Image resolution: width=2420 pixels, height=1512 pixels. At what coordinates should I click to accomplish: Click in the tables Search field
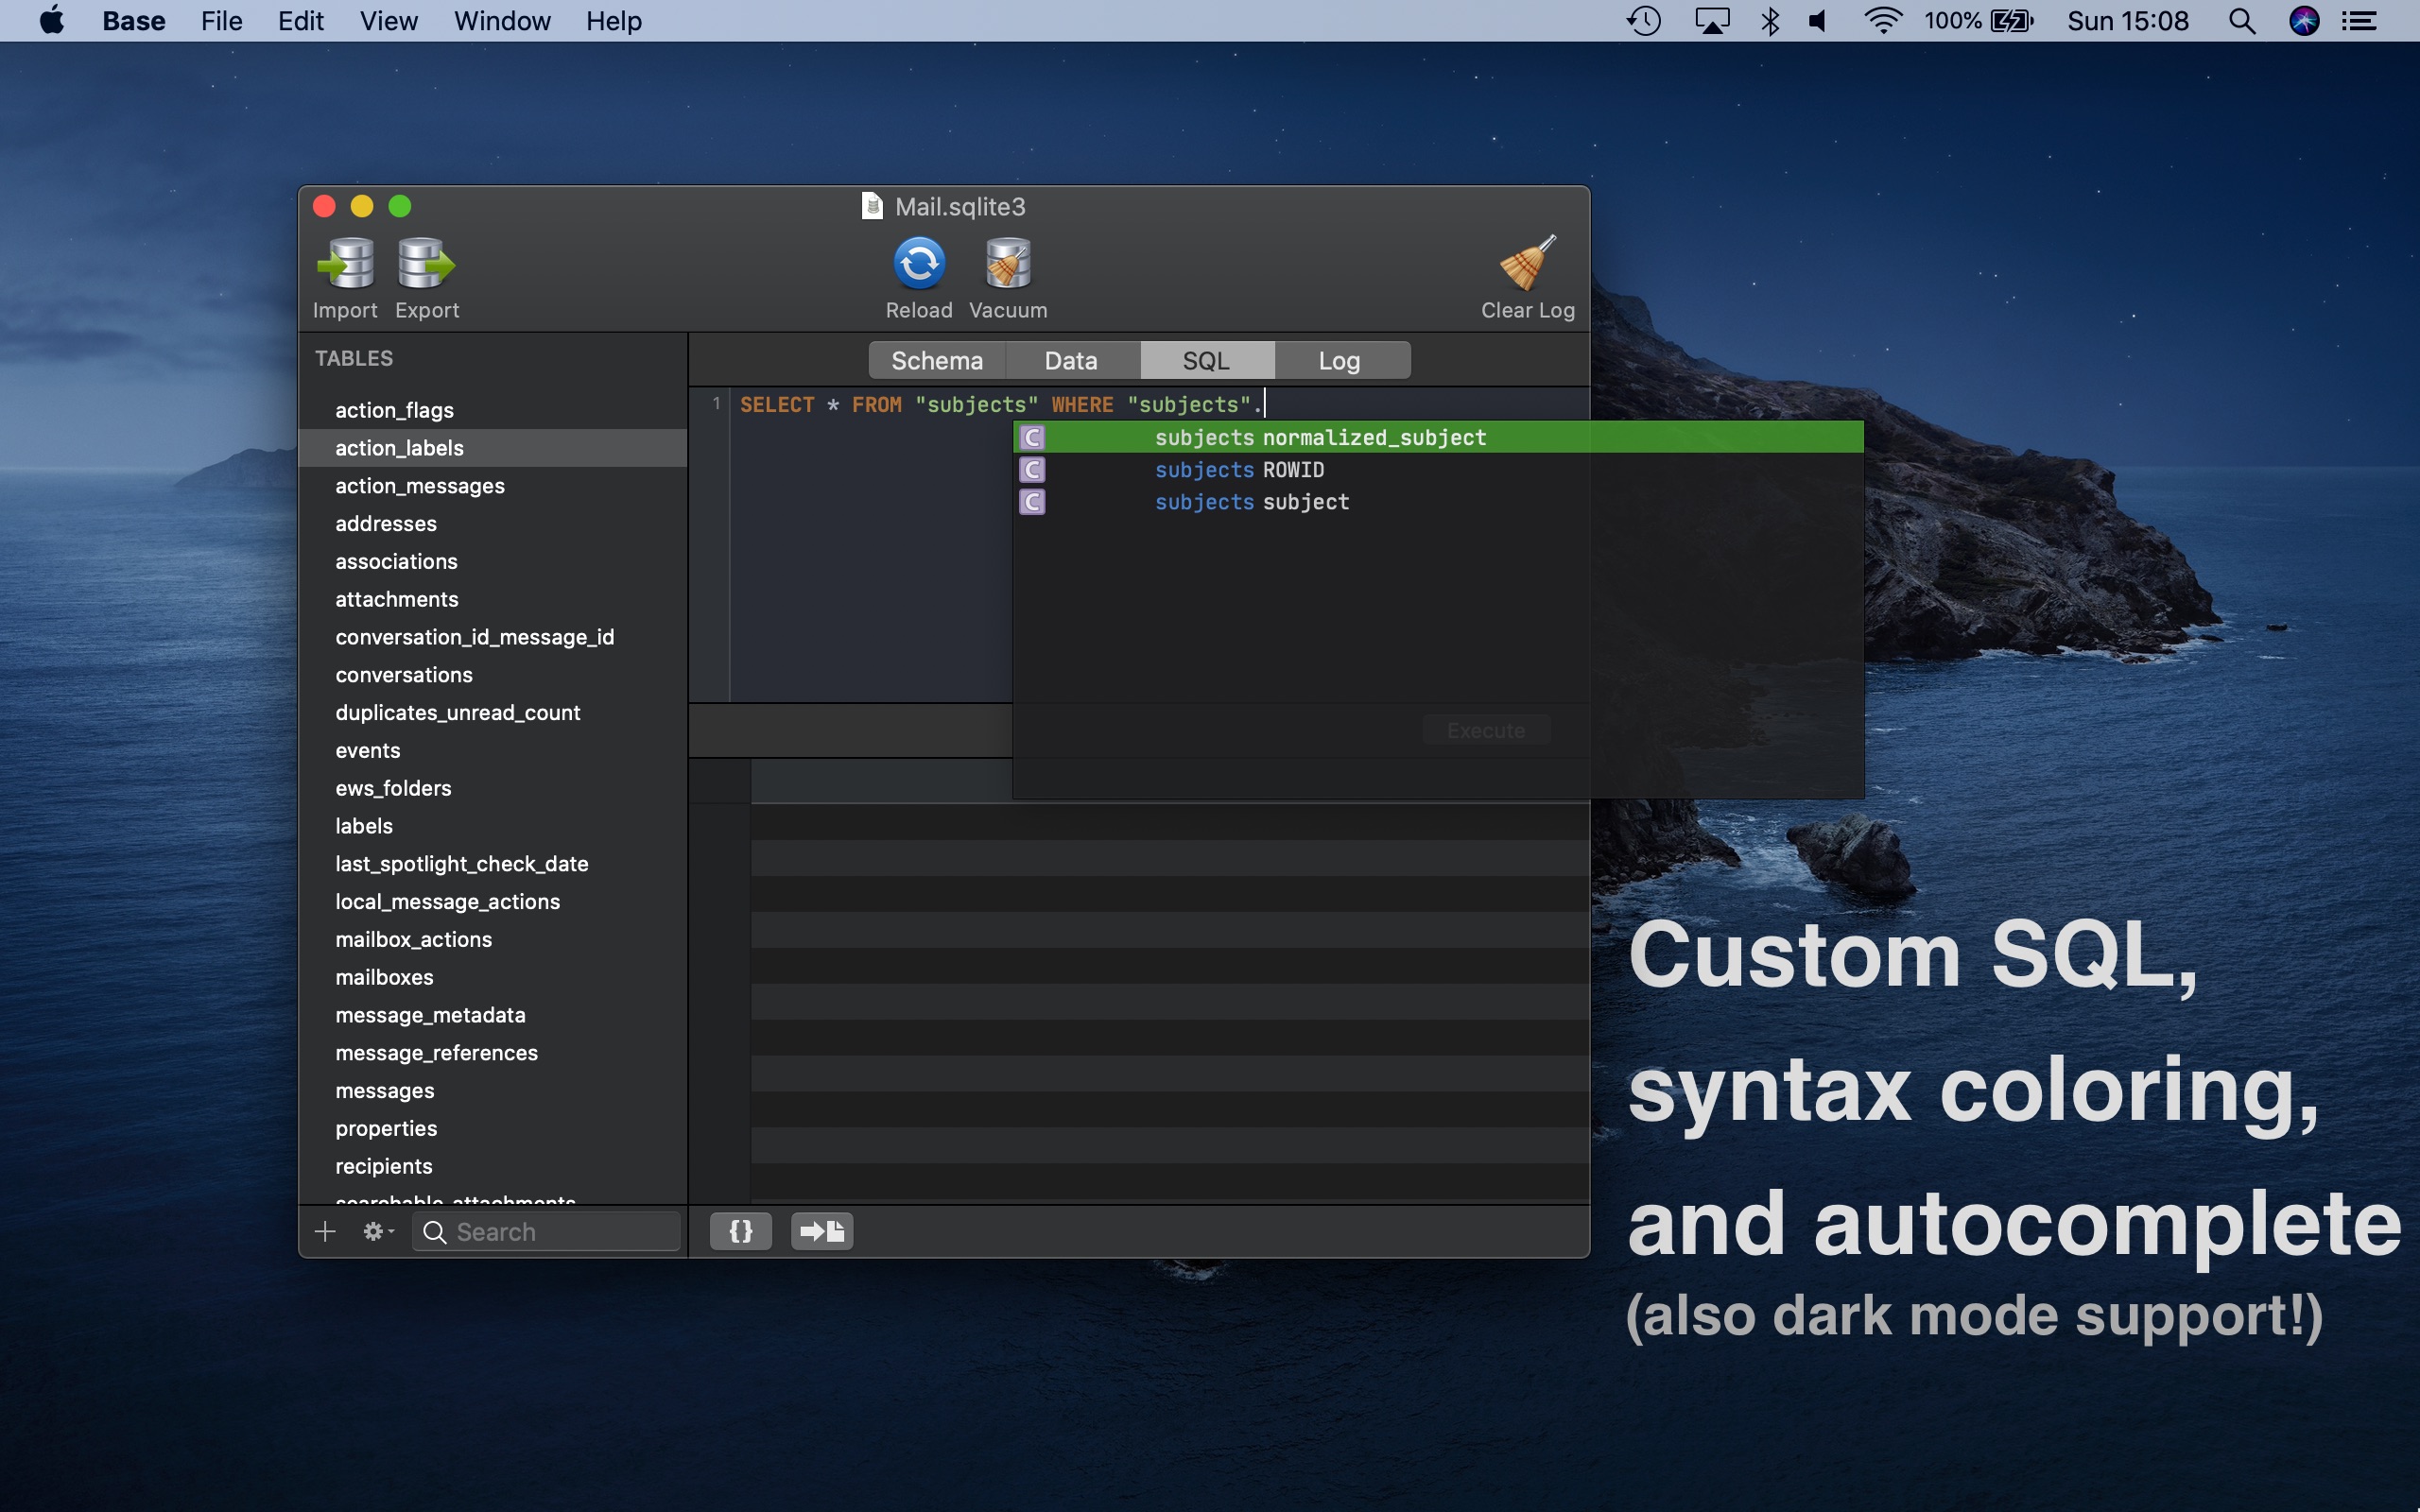[x=546, y=1231]
